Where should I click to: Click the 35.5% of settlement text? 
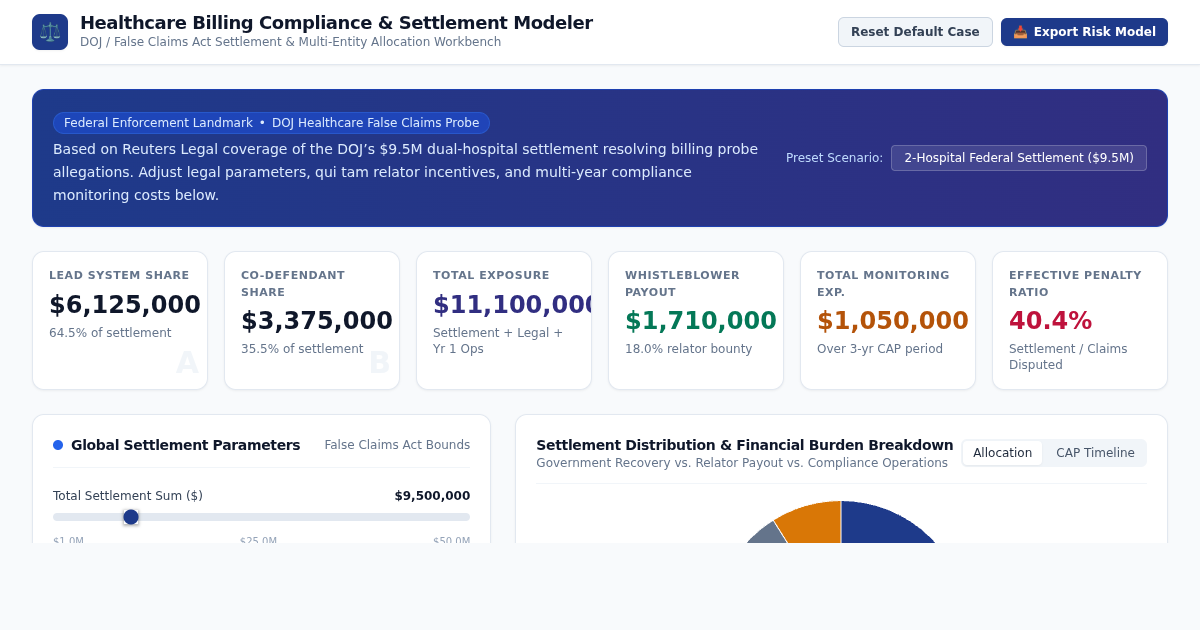point(302,349)
